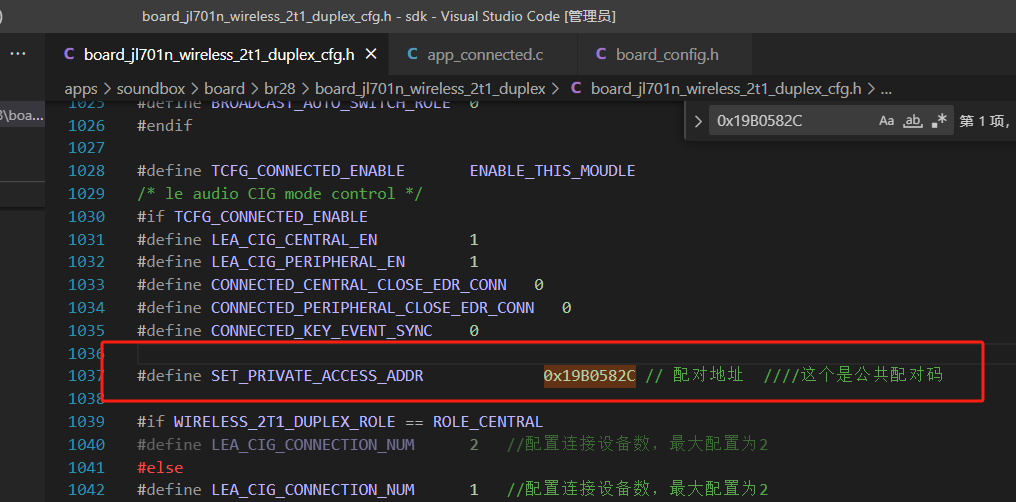Click the #endif directive on line 1026
The height and width of the screenshot is (502, 1016).
[165, 126]
